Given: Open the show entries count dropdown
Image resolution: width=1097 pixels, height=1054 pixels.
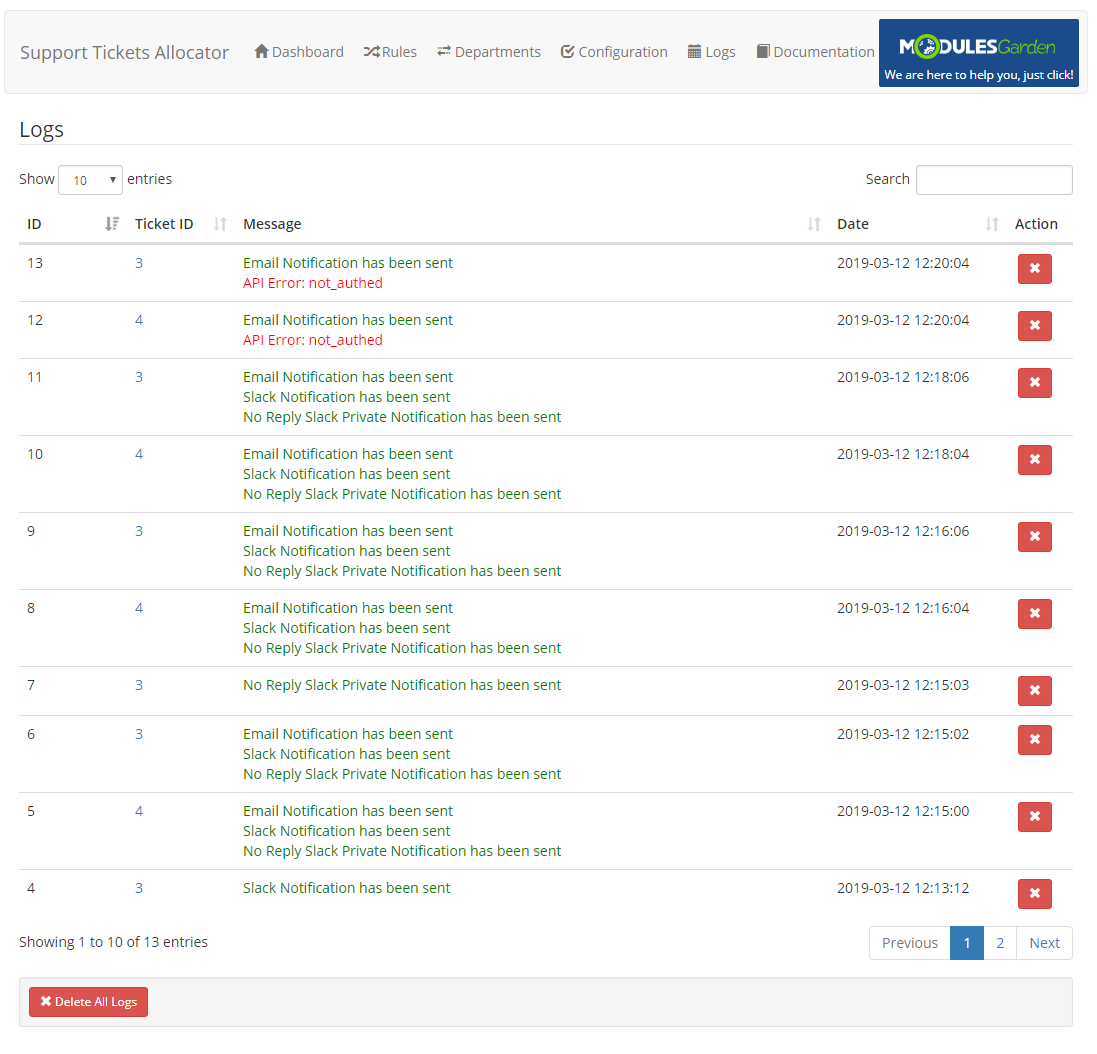Looking at the screenshot, I should pos(90,180).
